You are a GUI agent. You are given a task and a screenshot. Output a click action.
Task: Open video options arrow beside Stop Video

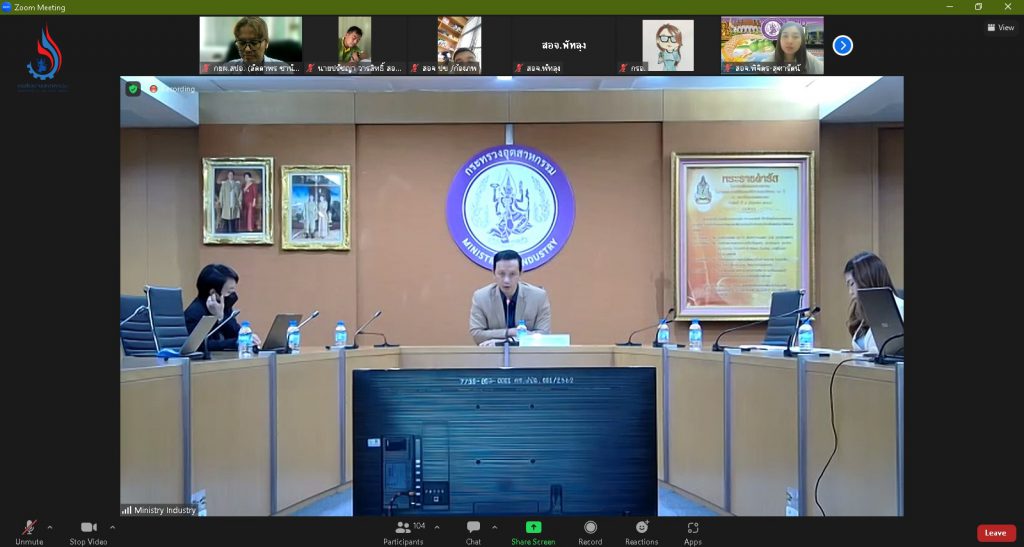[x=112, y=527]
